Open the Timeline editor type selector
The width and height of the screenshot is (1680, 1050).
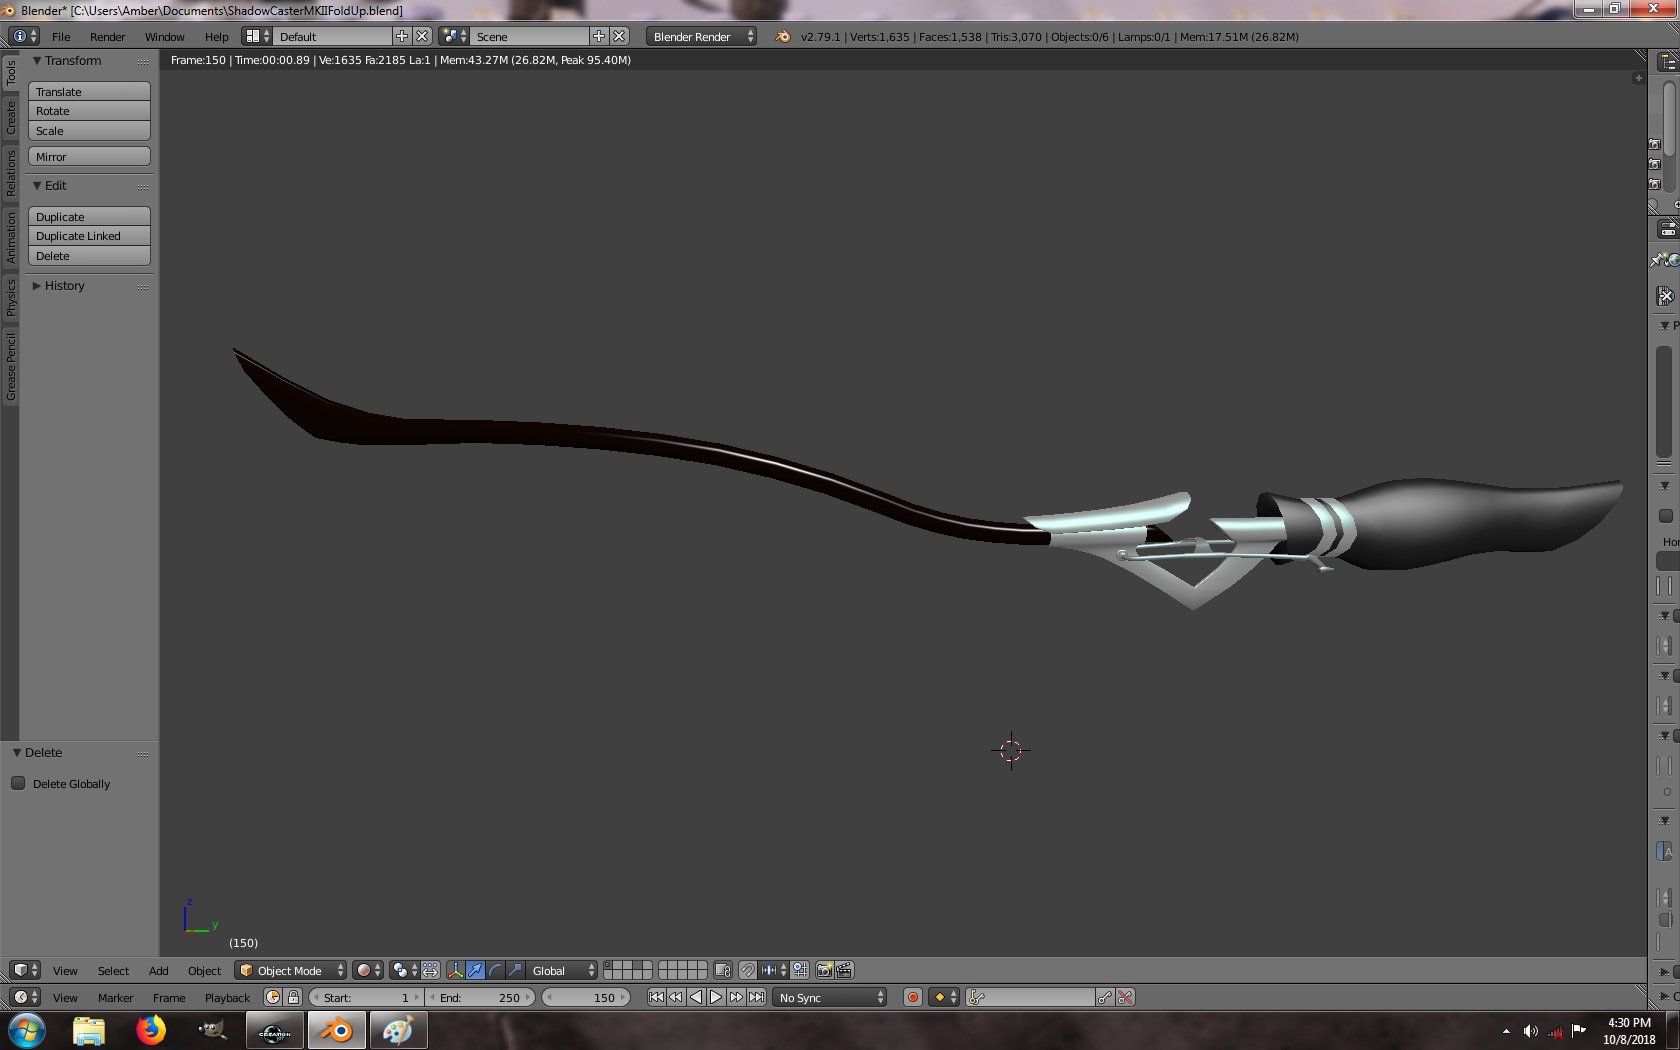pos(24,997)
